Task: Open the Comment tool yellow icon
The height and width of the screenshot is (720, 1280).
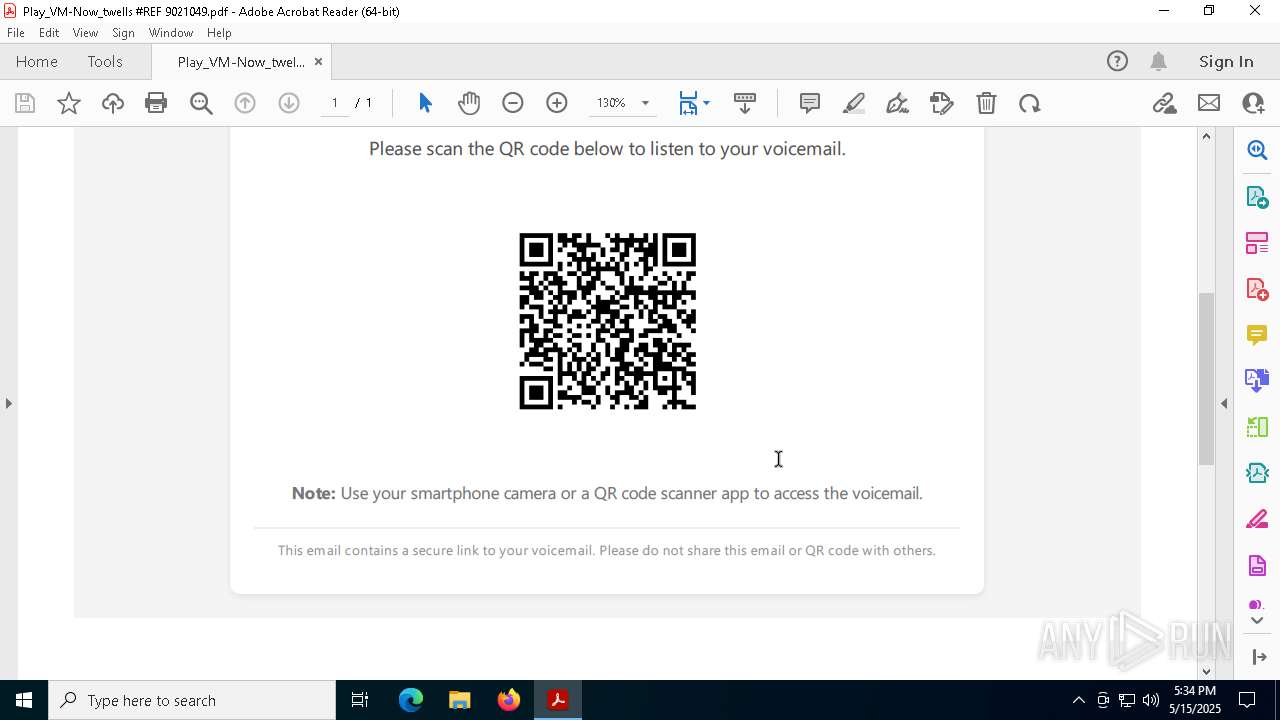Action: pos(1257,334)
